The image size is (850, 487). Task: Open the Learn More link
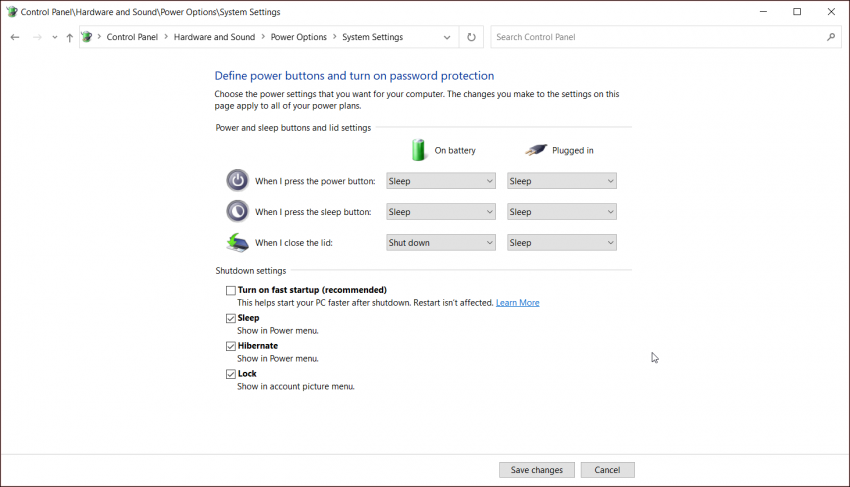tap(517, 303)
